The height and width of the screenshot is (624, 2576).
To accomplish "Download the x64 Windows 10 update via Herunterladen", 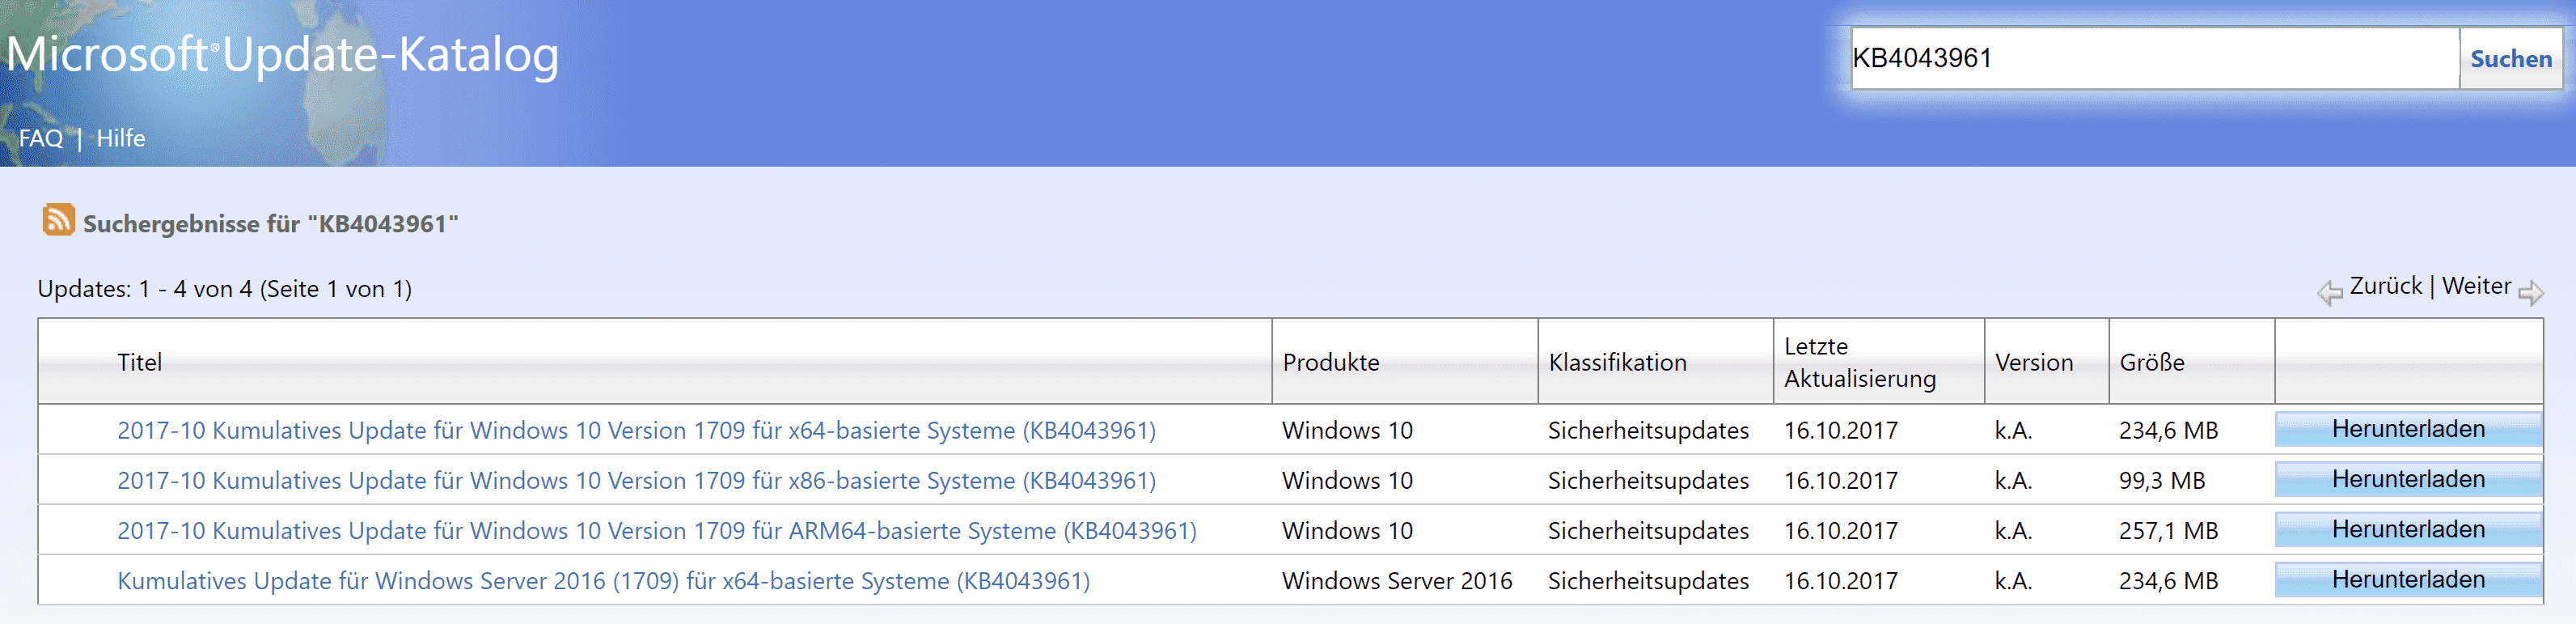I will click(2408, 429).
